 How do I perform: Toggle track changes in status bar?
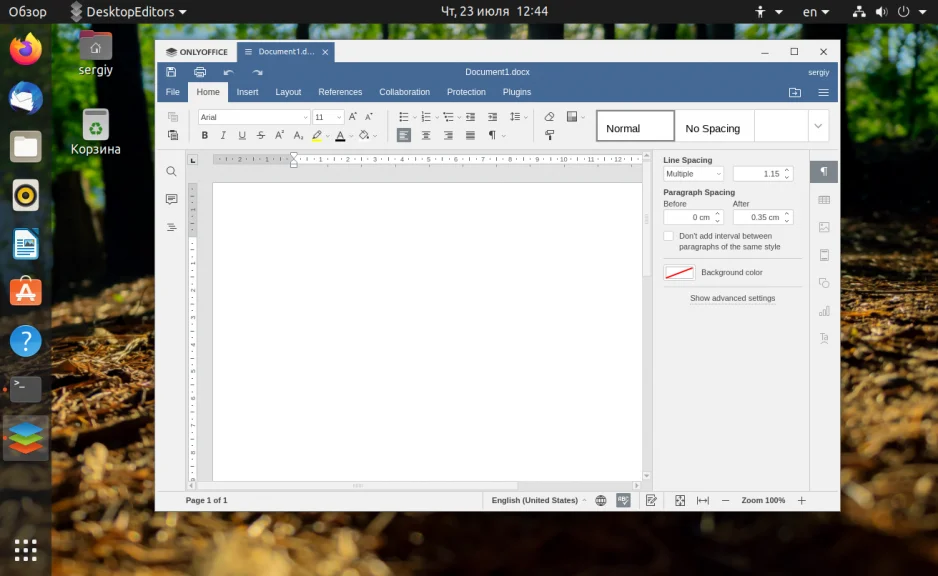tap(651, 500)
